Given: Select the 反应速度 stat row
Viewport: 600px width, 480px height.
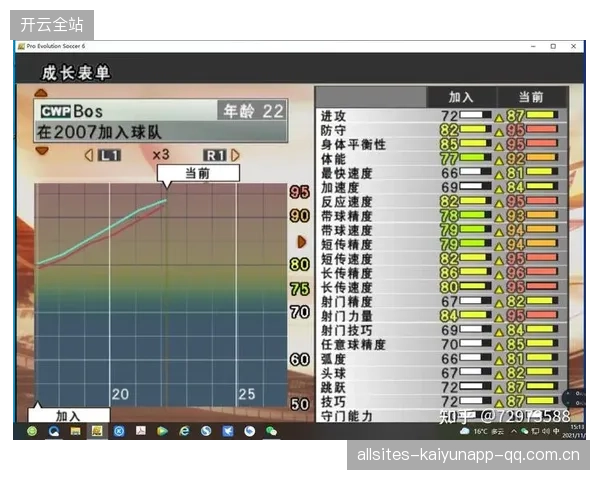Looking at the screenshot, I should pos(441,201).
